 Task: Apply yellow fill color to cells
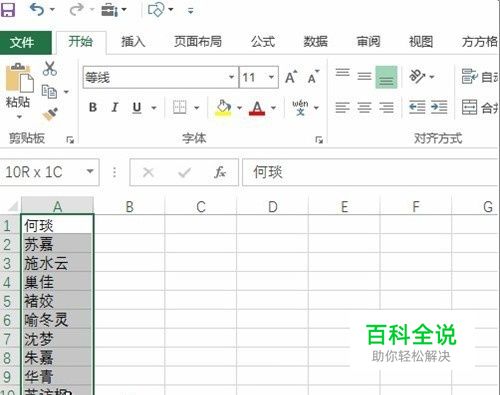[224, 107]
